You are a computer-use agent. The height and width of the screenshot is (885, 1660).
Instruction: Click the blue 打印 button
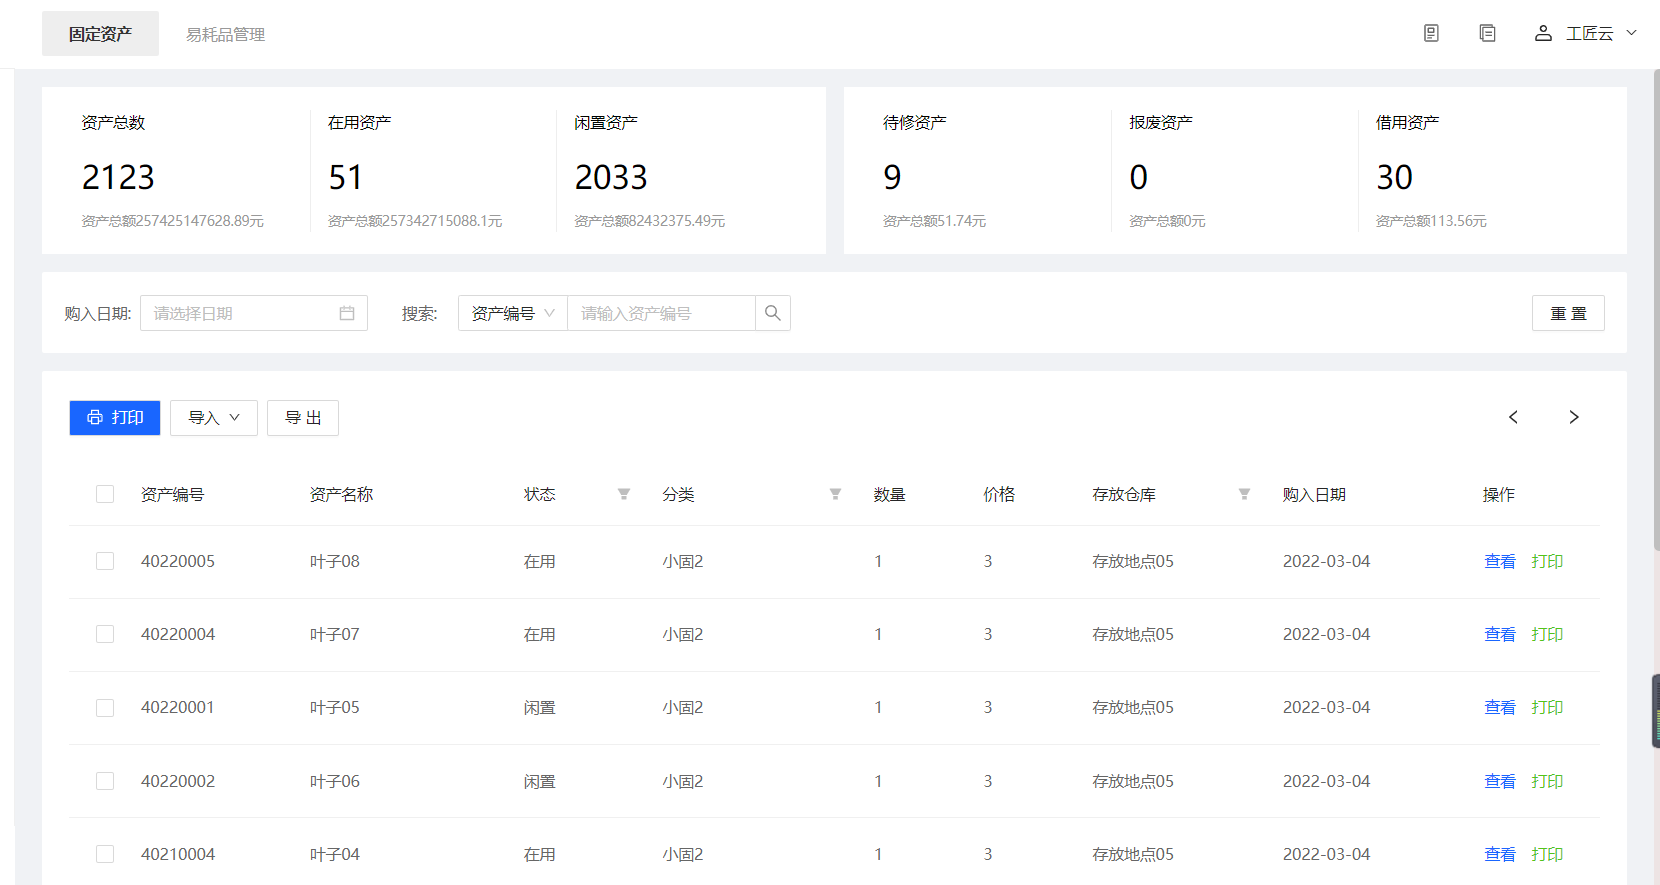click(115, 418)
